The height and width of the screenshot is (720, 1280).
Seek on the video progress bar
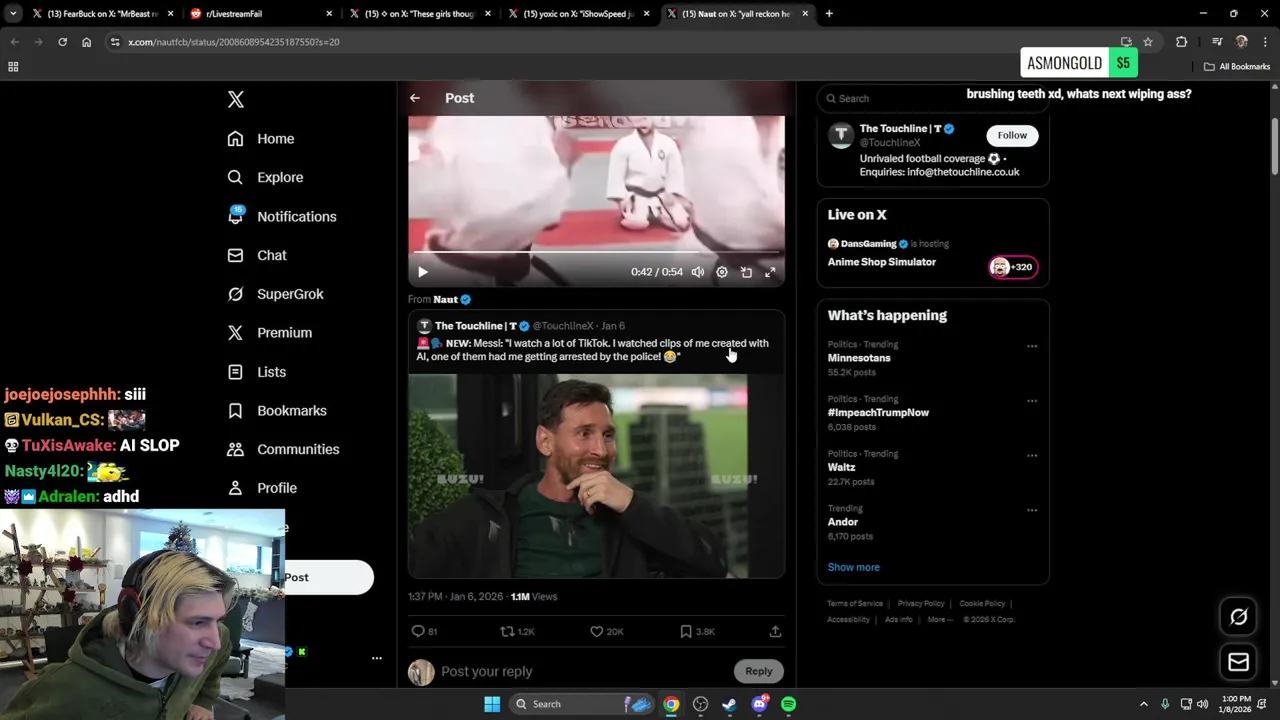[x=596, y=252]
